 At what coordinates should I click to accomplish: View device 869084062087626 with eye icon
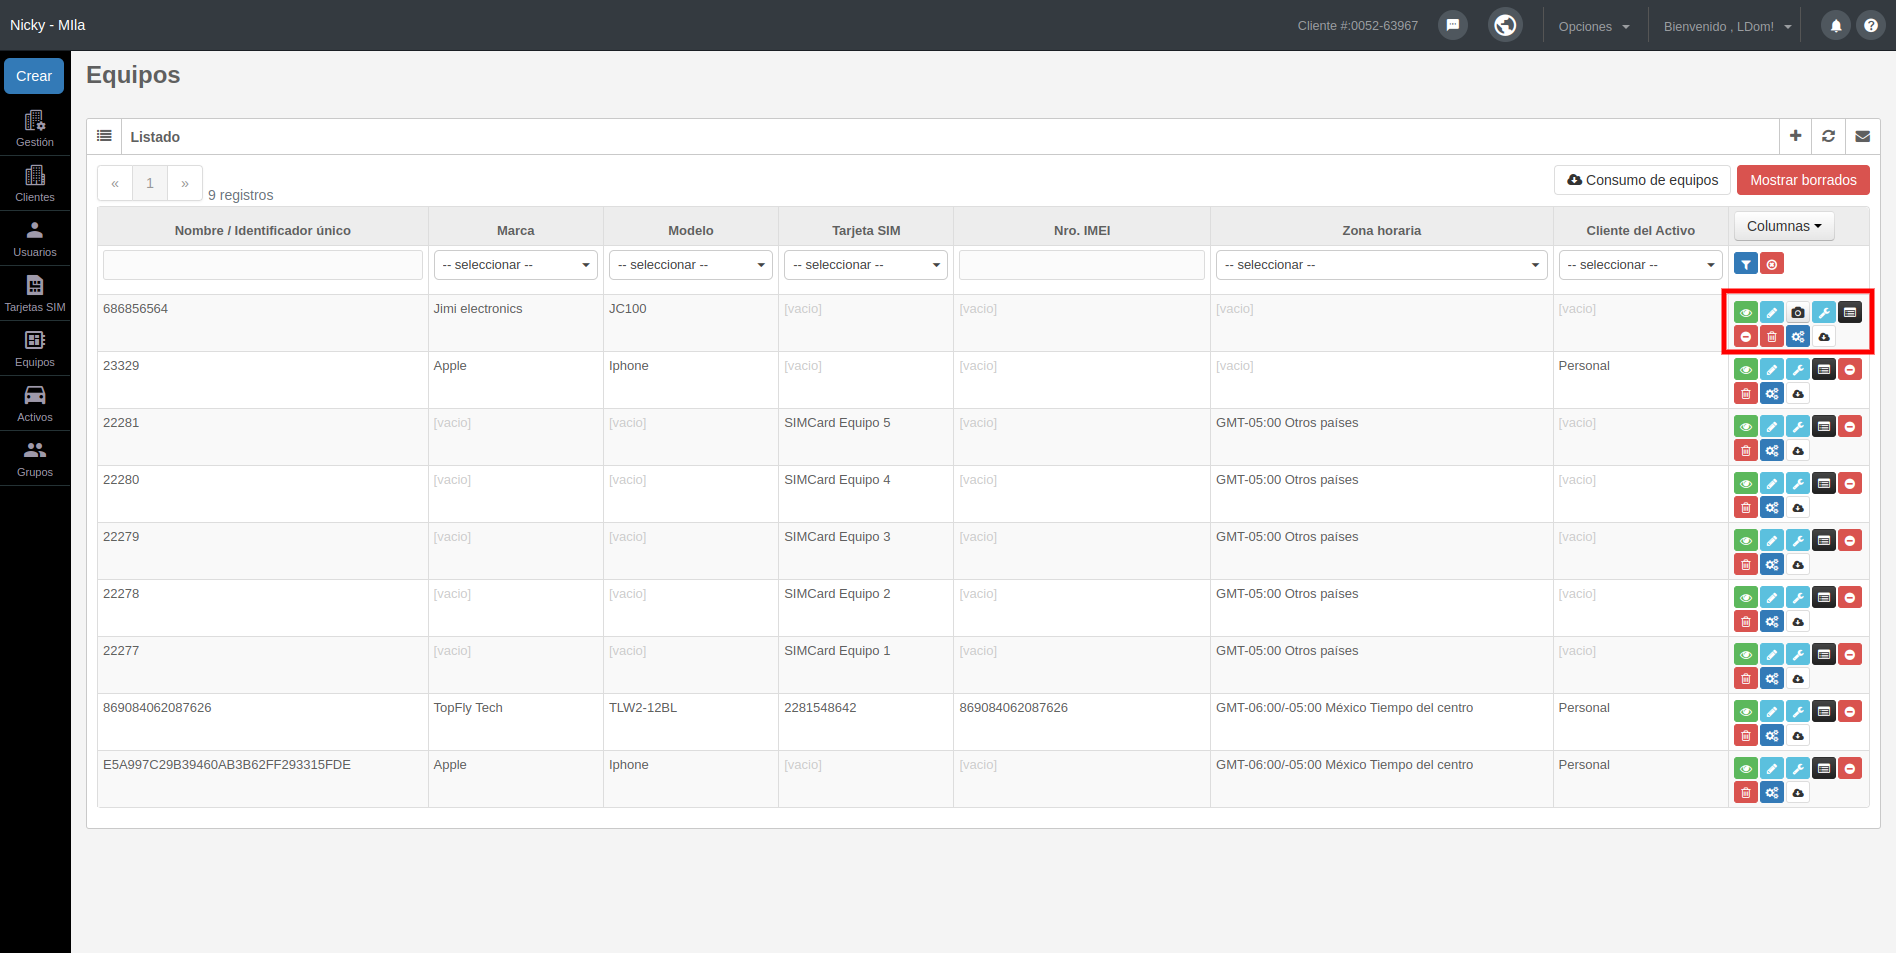(x=1746, y=711)
